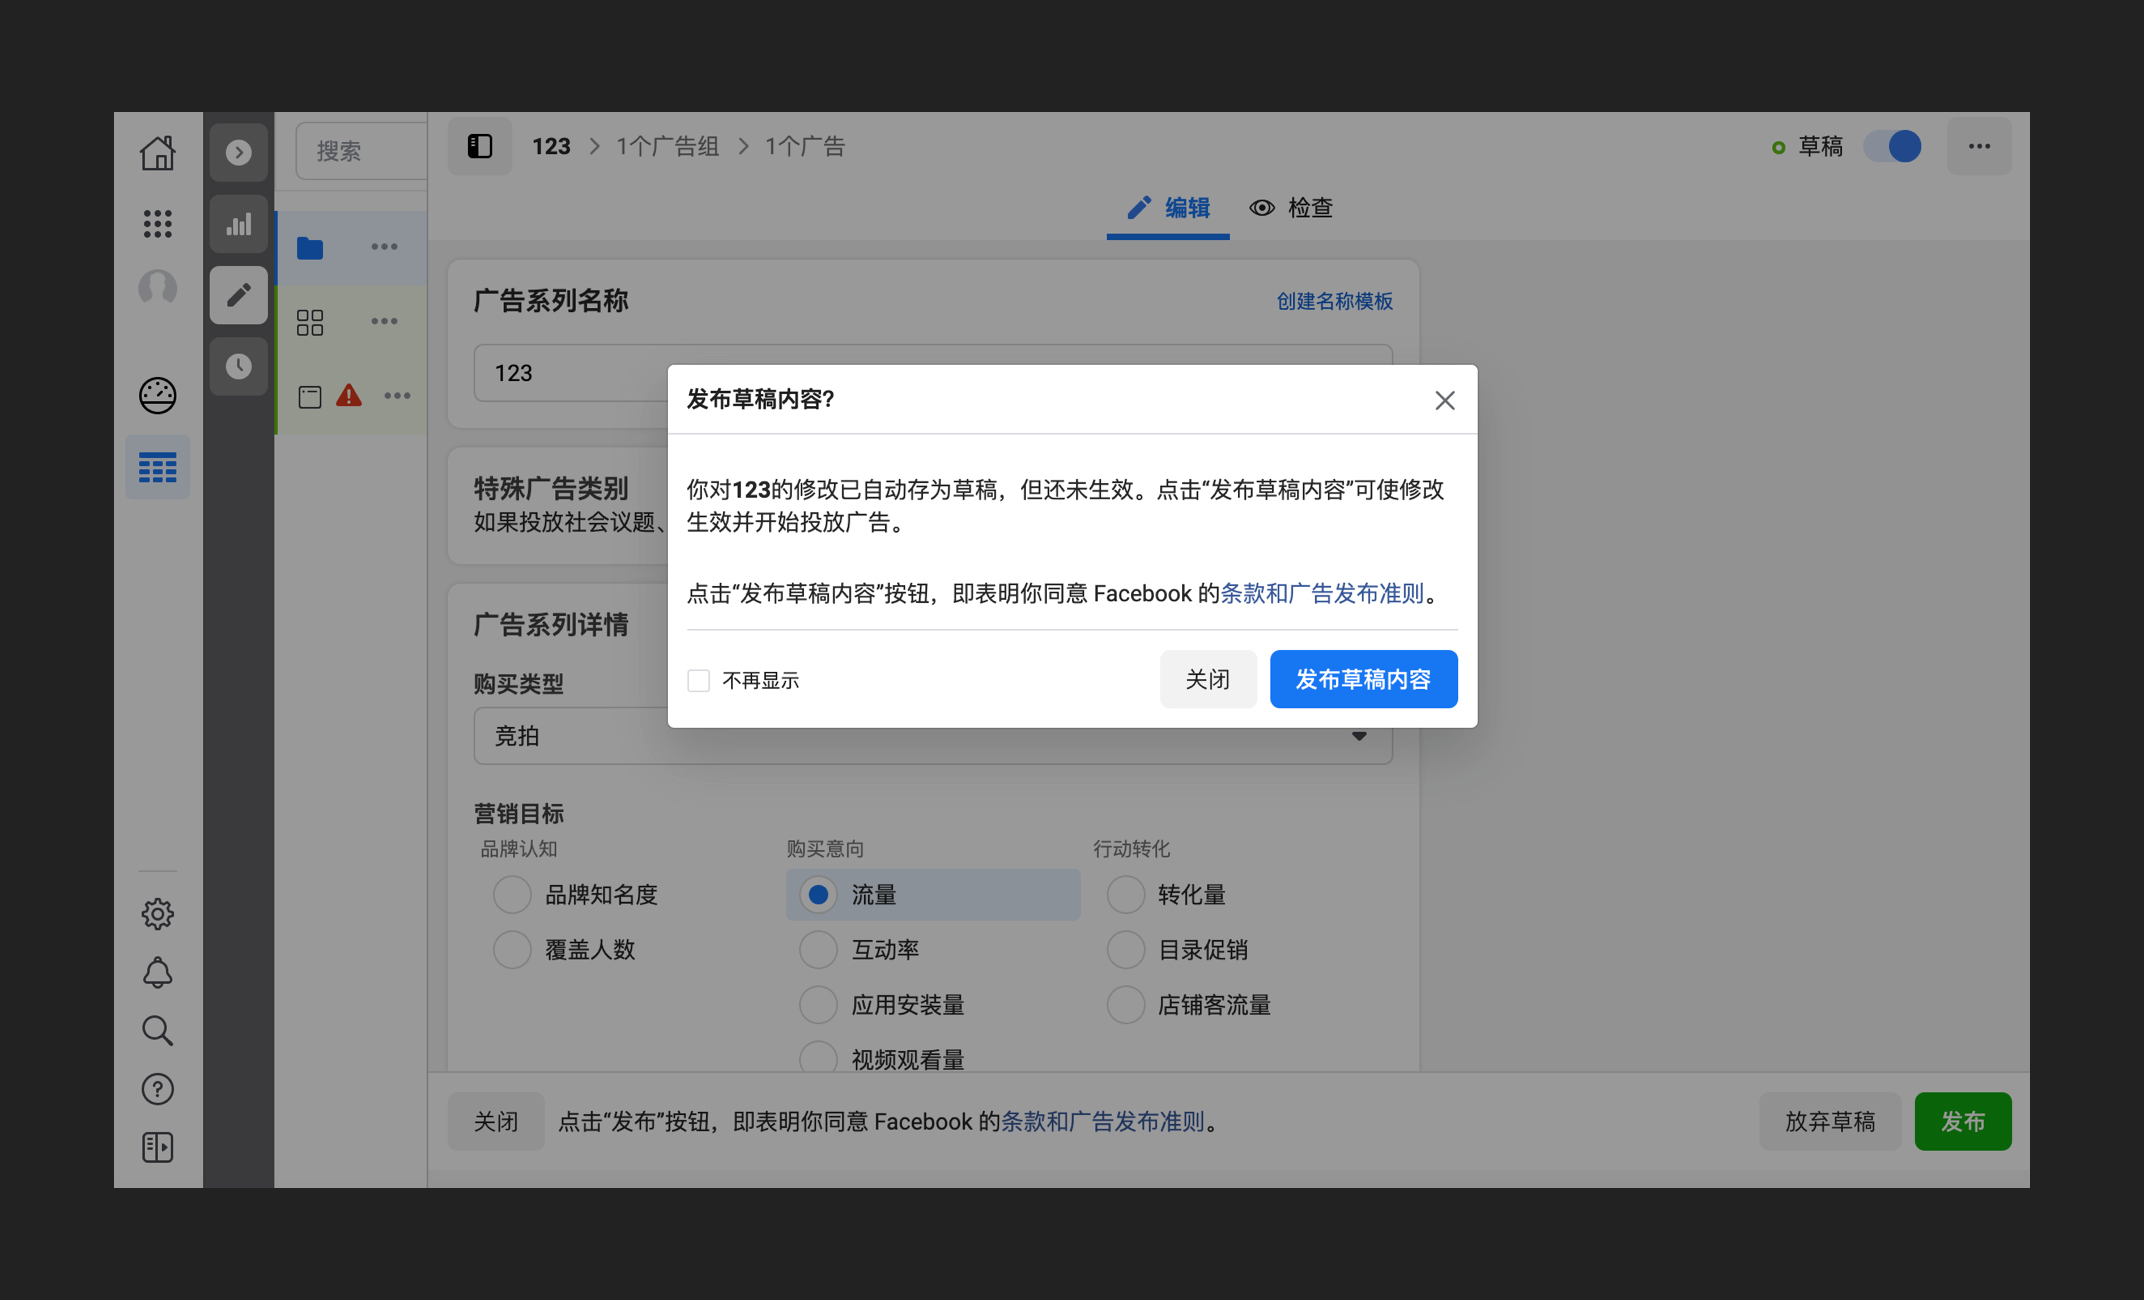Open the notifications bell icon
Image resolution: width=2144 pixels, height=1300 pixels.
(157, 972)
